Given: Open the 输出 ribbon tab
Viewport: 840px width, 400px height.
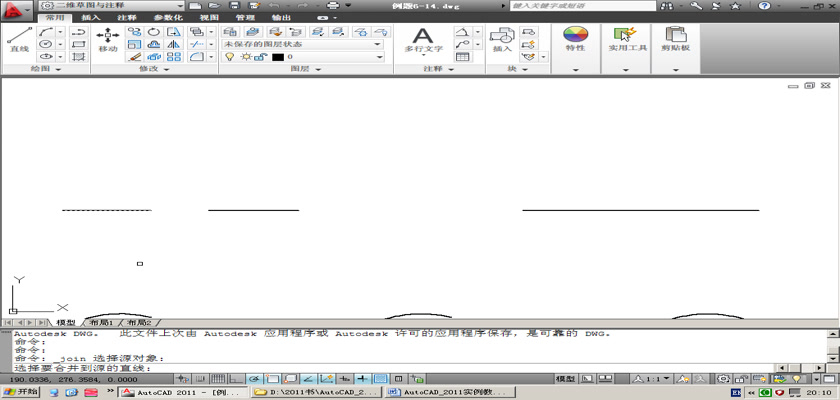Looking at the screenshot, I should [x=281, y=18].
